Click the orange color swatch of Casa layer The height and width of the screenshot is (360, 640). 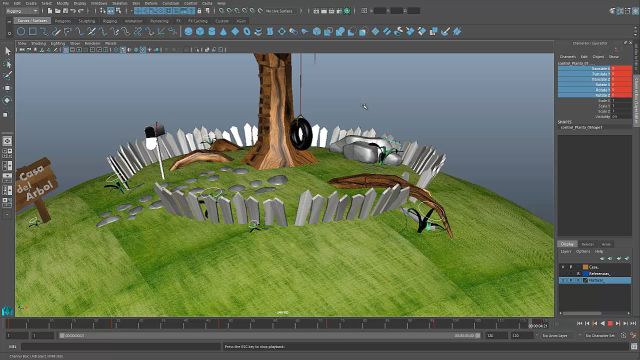(x=585, y=267)
